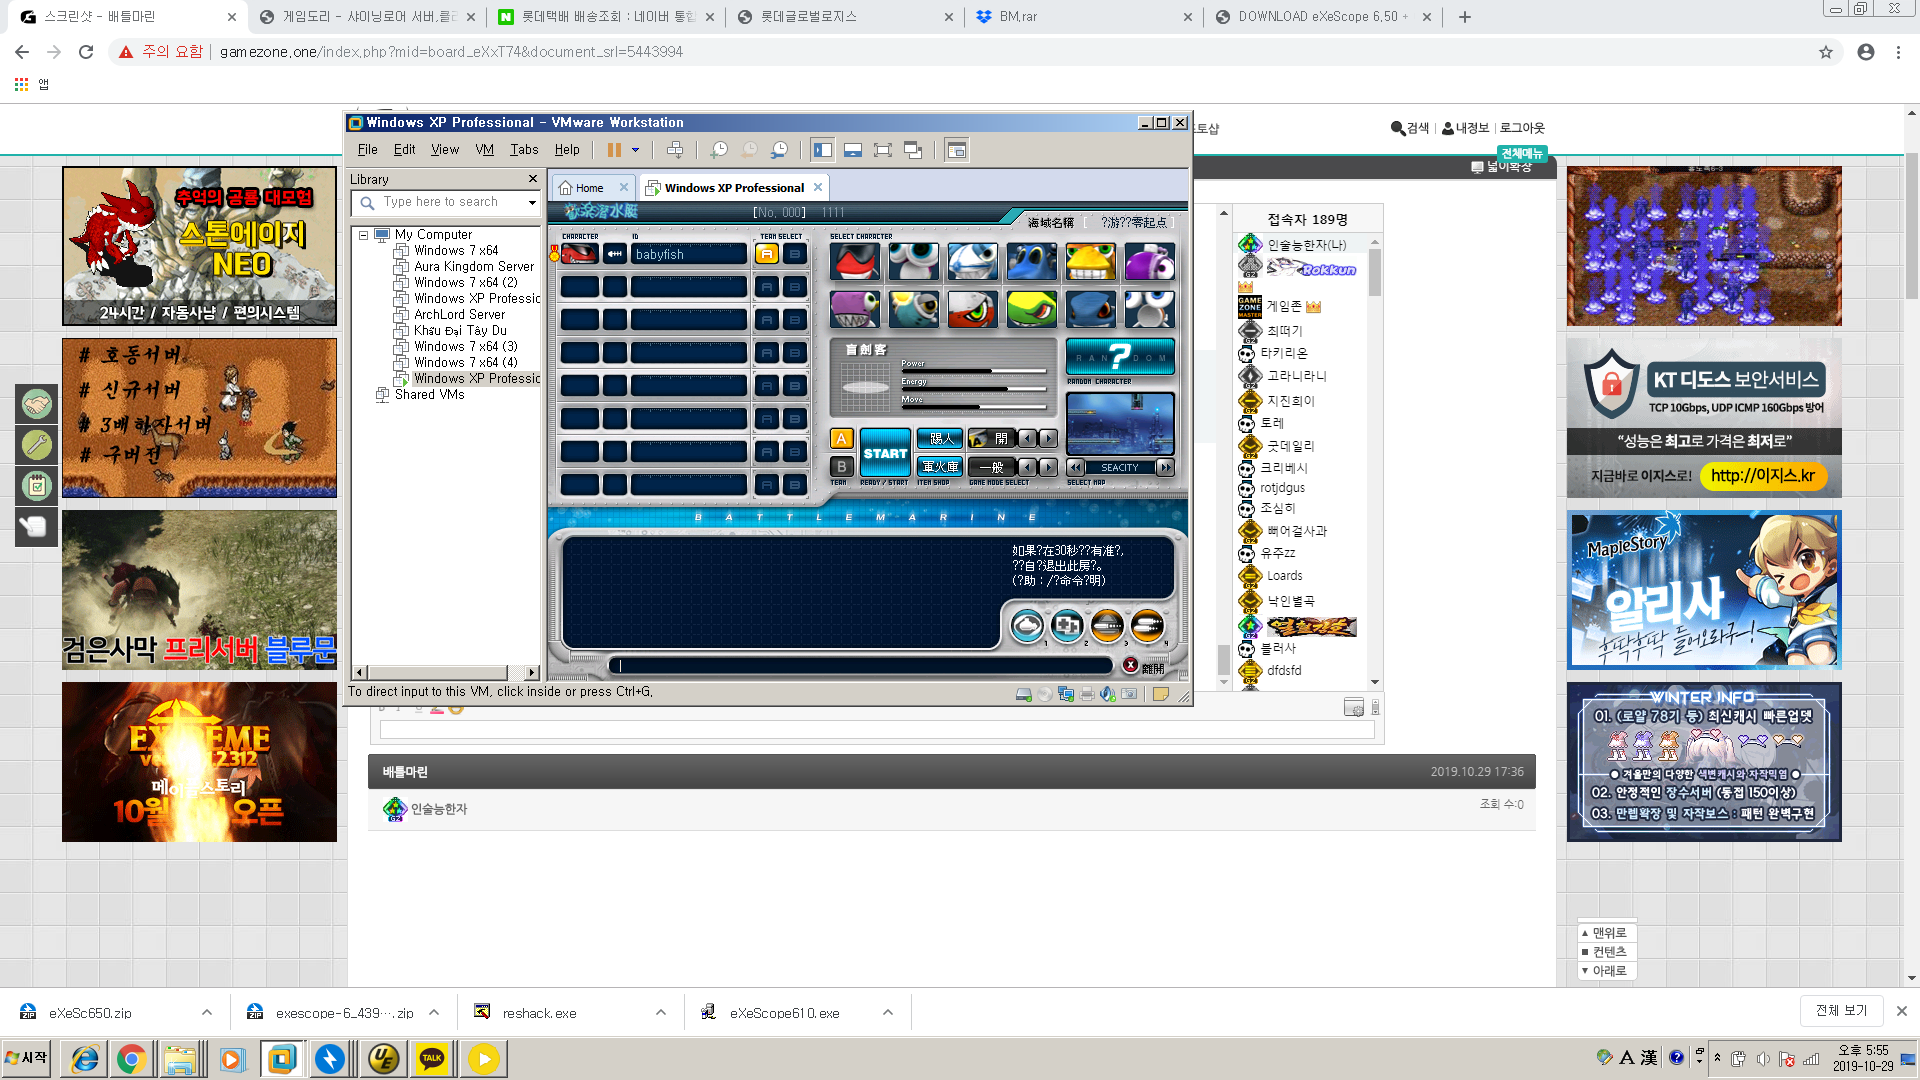Toggle babyfish row team B selector
This screenshot has width=1920, height=1080.
click(x=795, y=254)
